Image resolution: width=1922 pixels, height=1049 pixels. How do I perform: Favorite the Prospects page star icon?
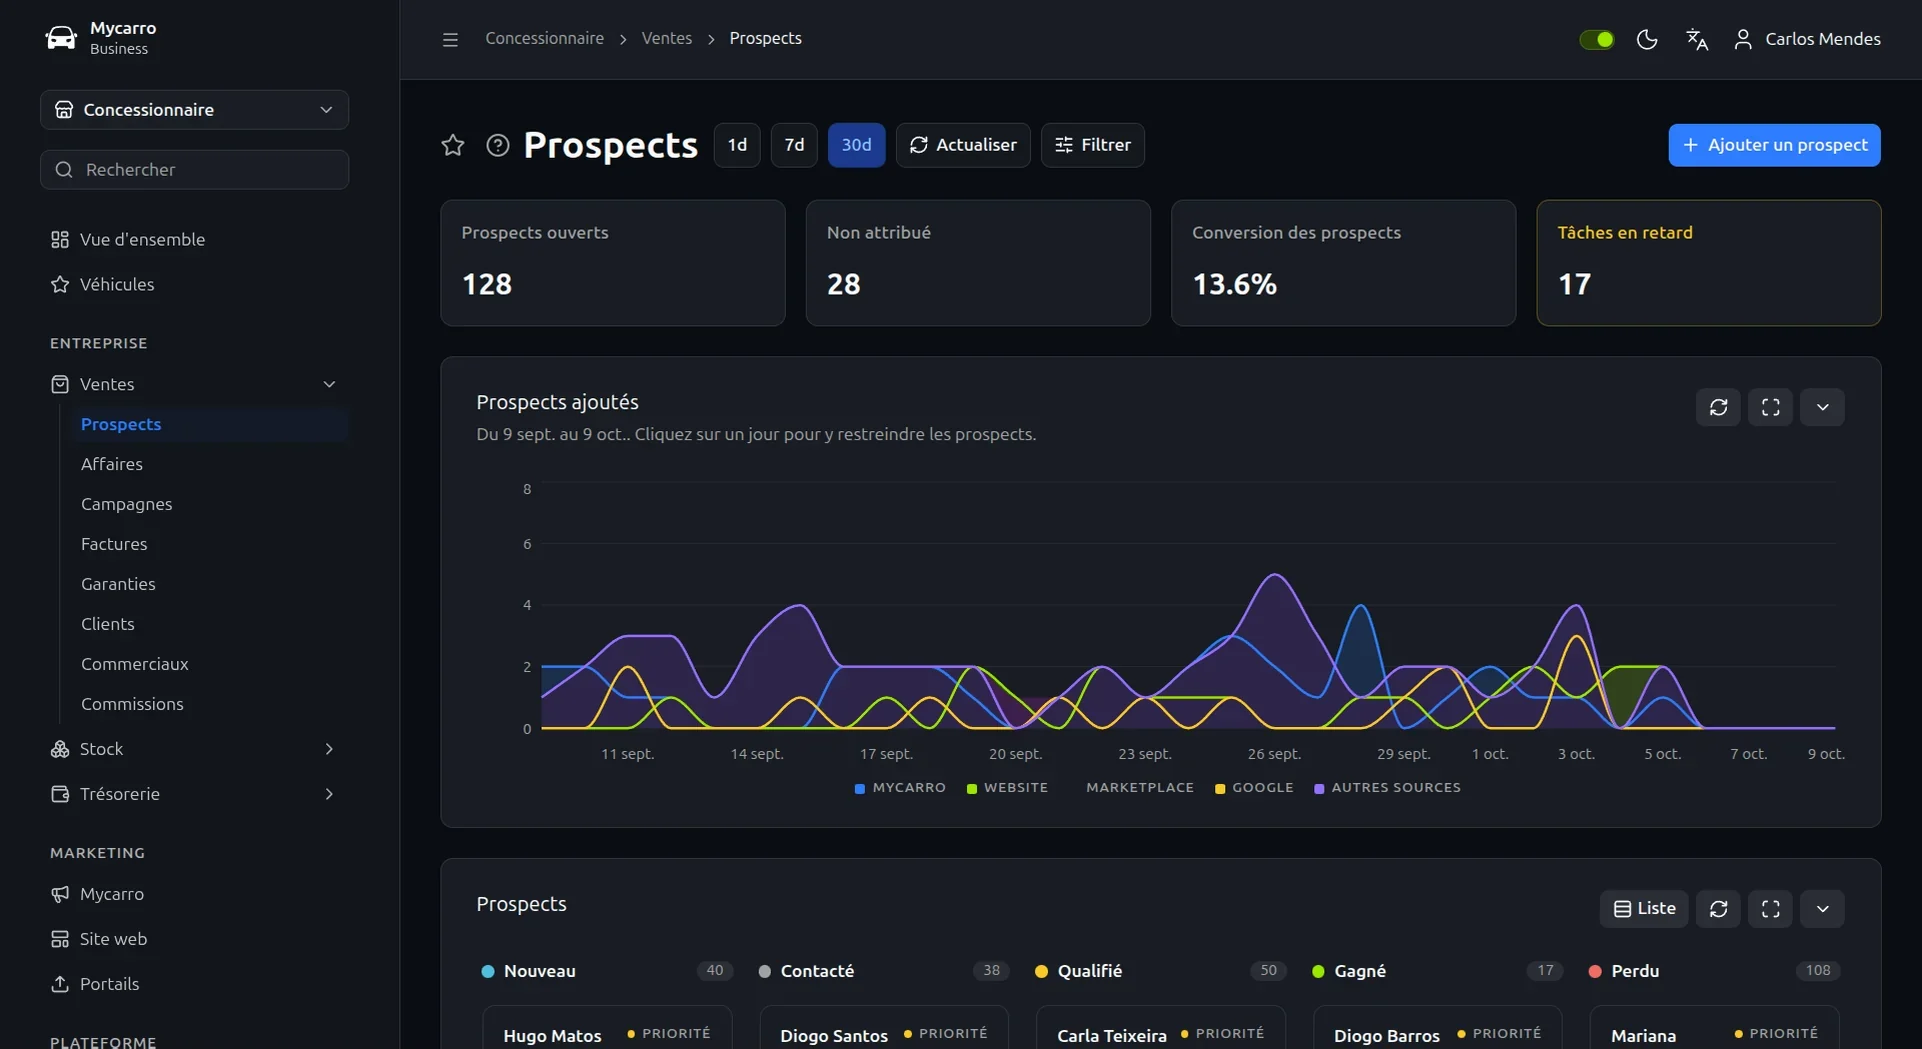coord(452,145)
